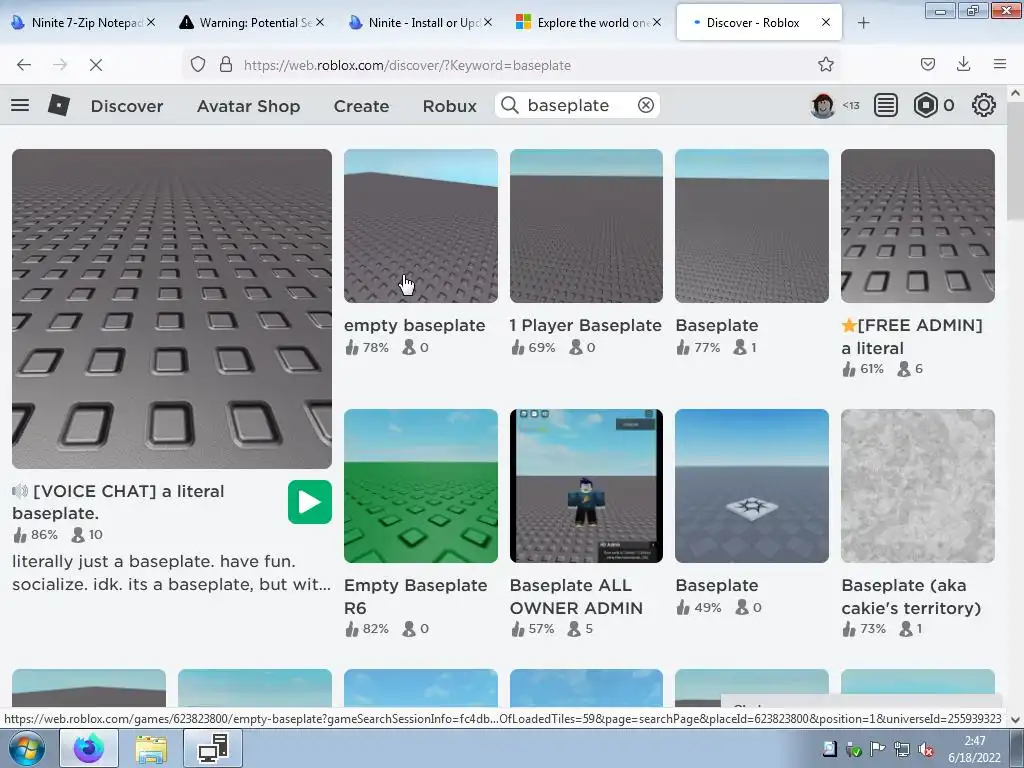Open the Robux menu item
The image size is (1024, 768).
coord(449,106)
